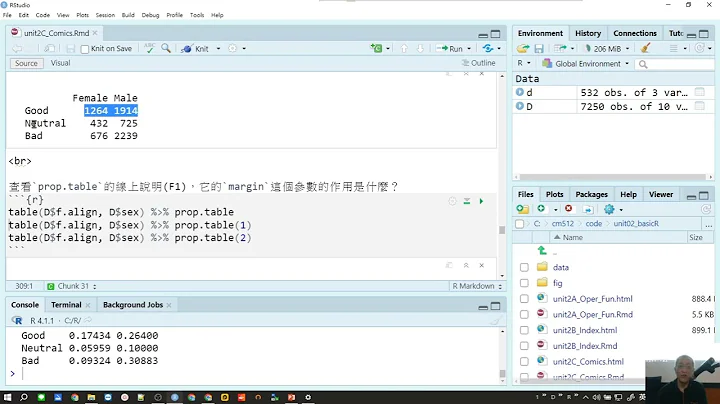
Task: Load workspace icon in Environment pane
Action: [x=523, y=48]
